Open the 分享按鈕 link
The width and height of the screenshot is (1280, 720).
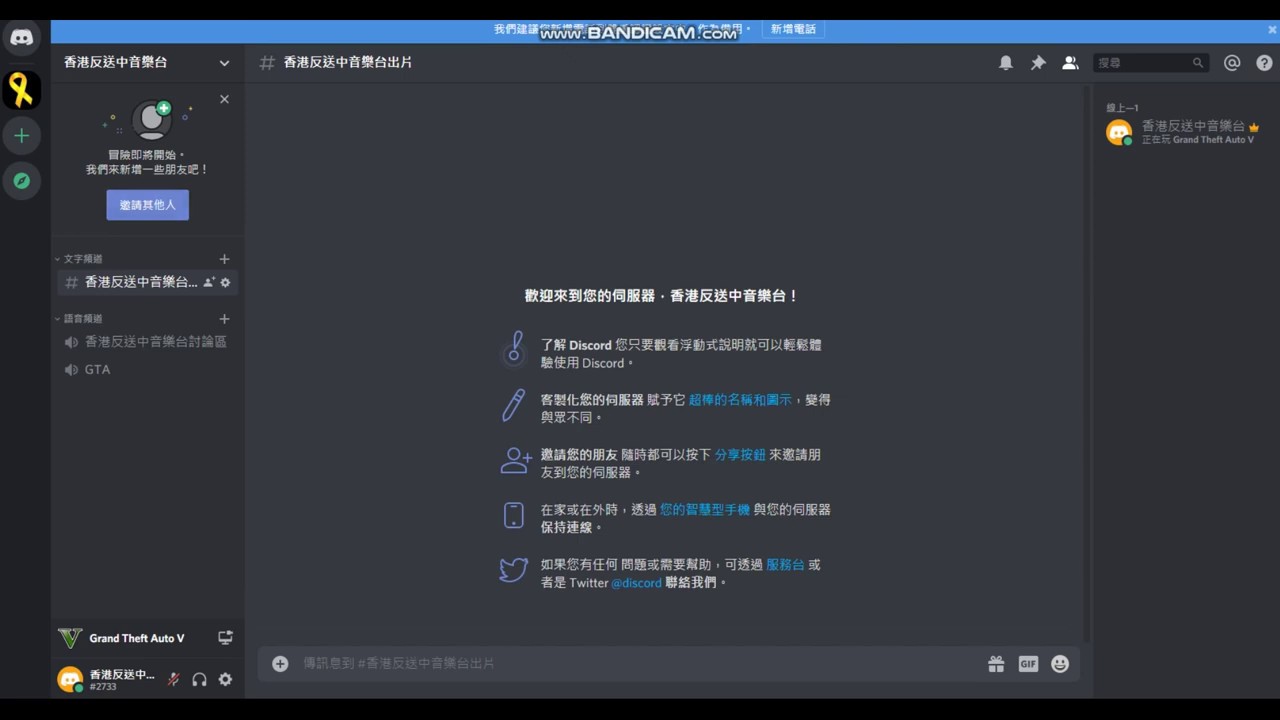coord(740,455)
